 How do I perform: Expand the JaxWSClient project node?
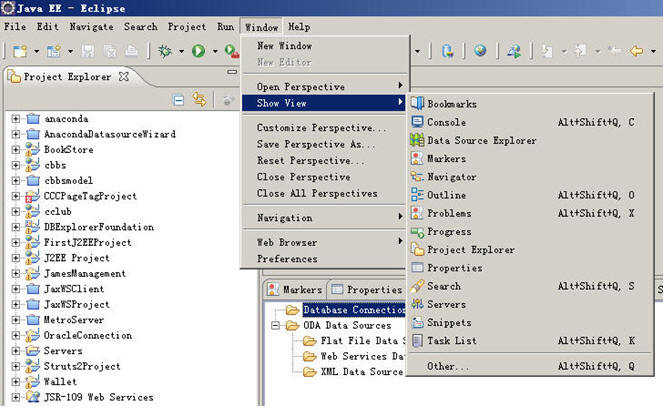(16, 289)
